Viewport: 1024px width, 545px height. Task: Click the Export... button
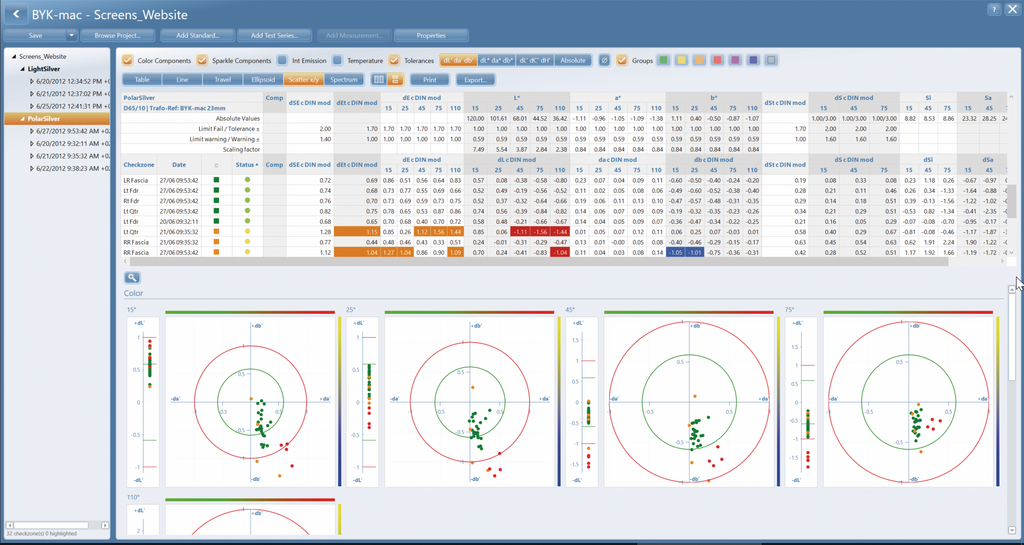pyautogui.click(x=475, y=79)
